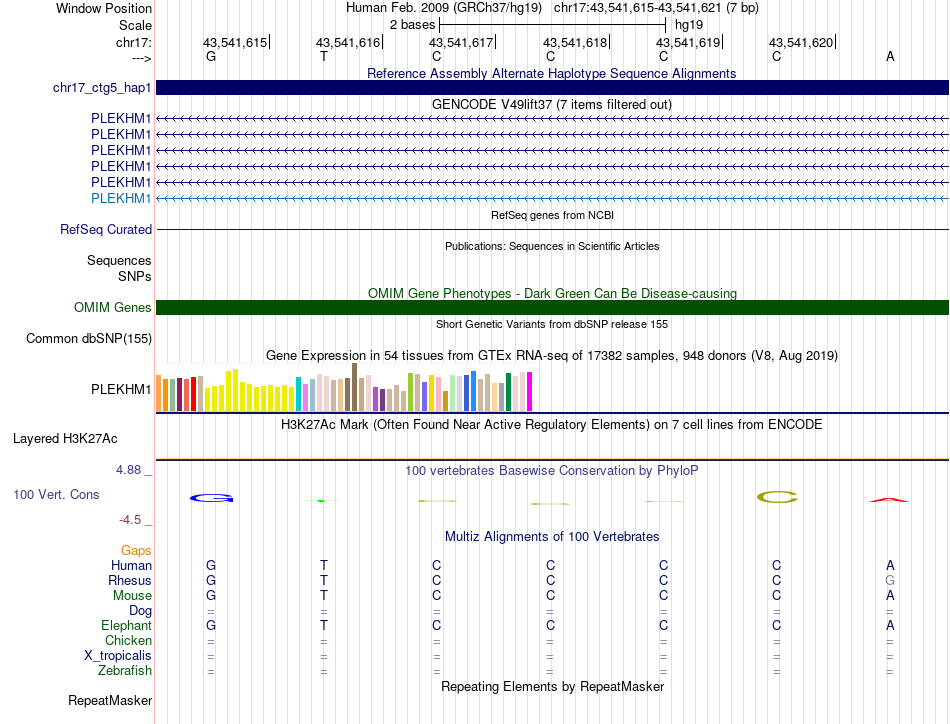Select the RepeatMasker track label
Viewport: 950px width, 724px height.
pos(110,700)
